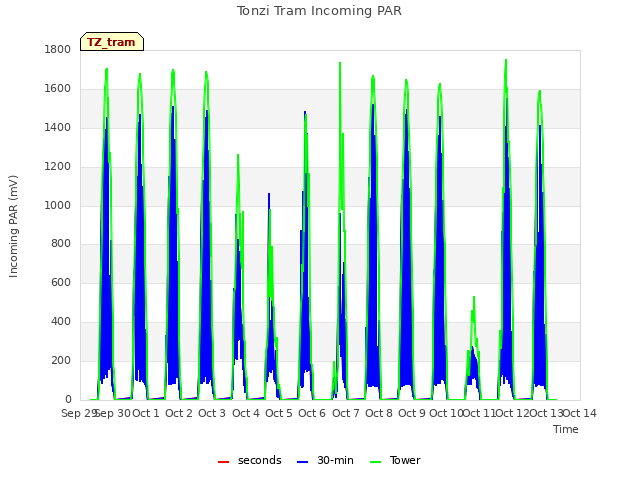
Task: Click the 400 y-axis tick label
Action: (61, 322)
